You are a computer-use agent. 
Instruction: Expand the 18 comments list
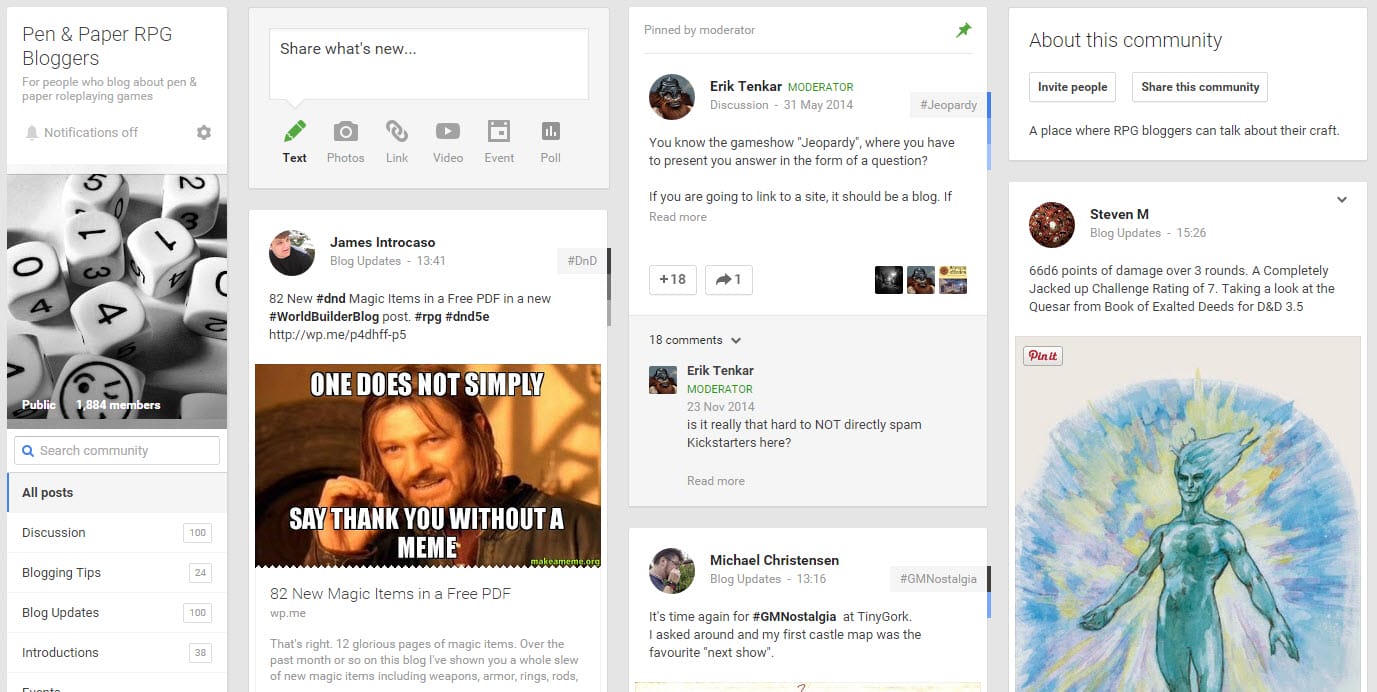point(695,340)
